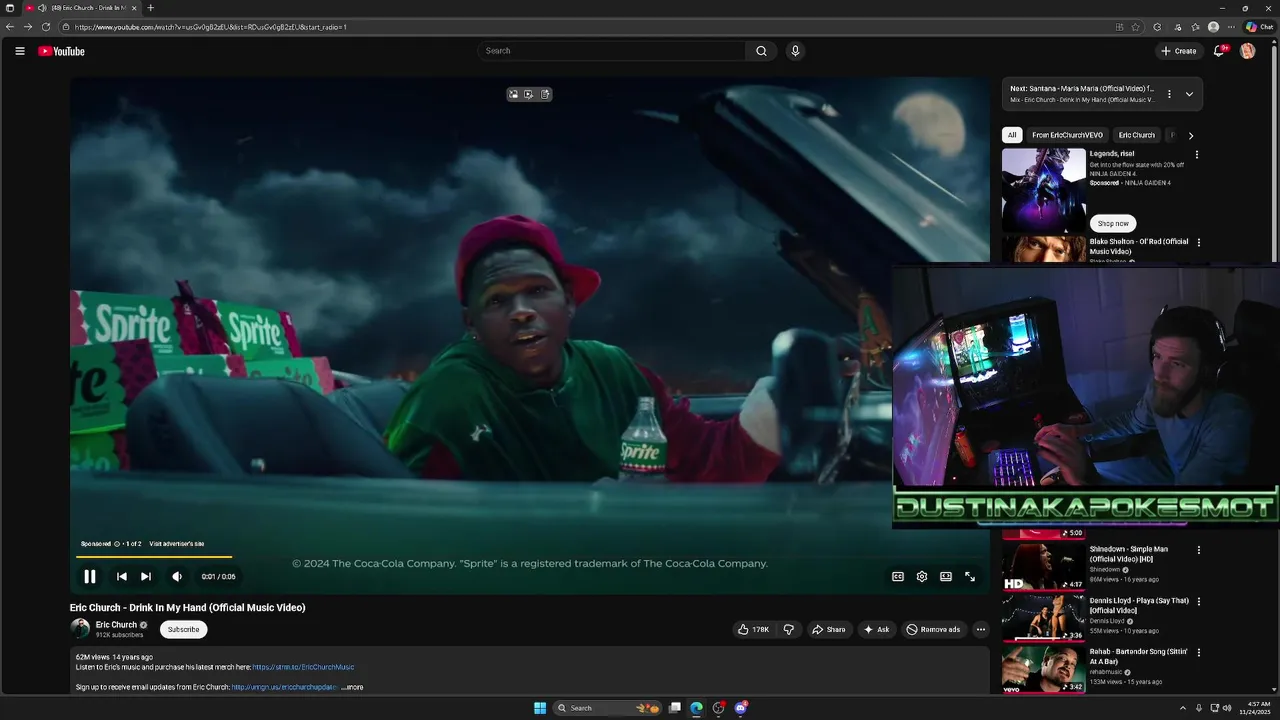
Task: Expand the Next up mix playlist chevron
Action: [1189, 94]
